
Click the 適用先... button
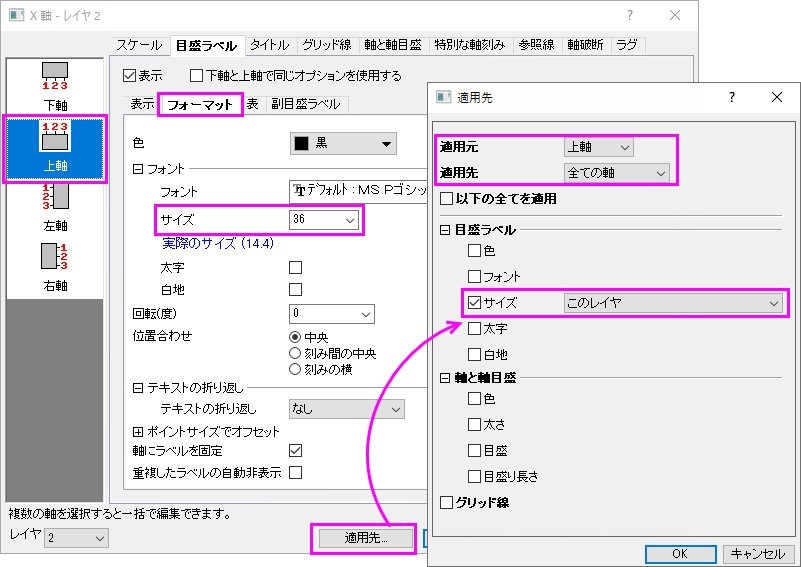(366, 538)
